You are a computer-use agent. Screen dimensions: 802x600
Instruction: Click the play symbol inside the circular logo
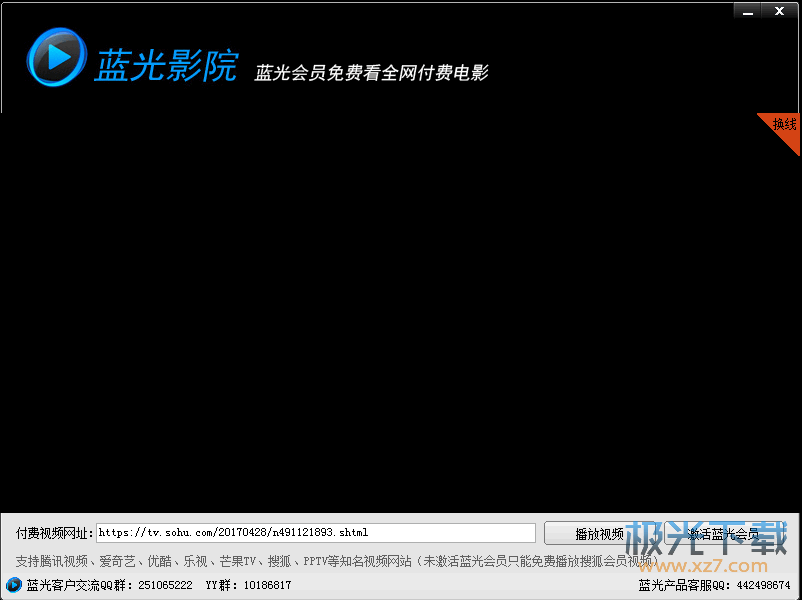56,57
